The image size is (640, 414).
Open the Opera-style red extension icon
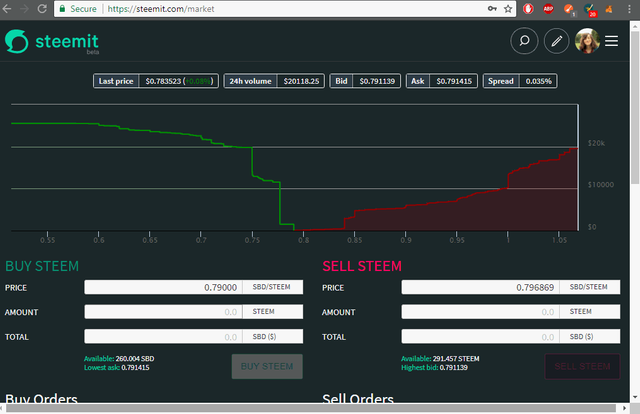pyautogui.click(x=528, y=9)
